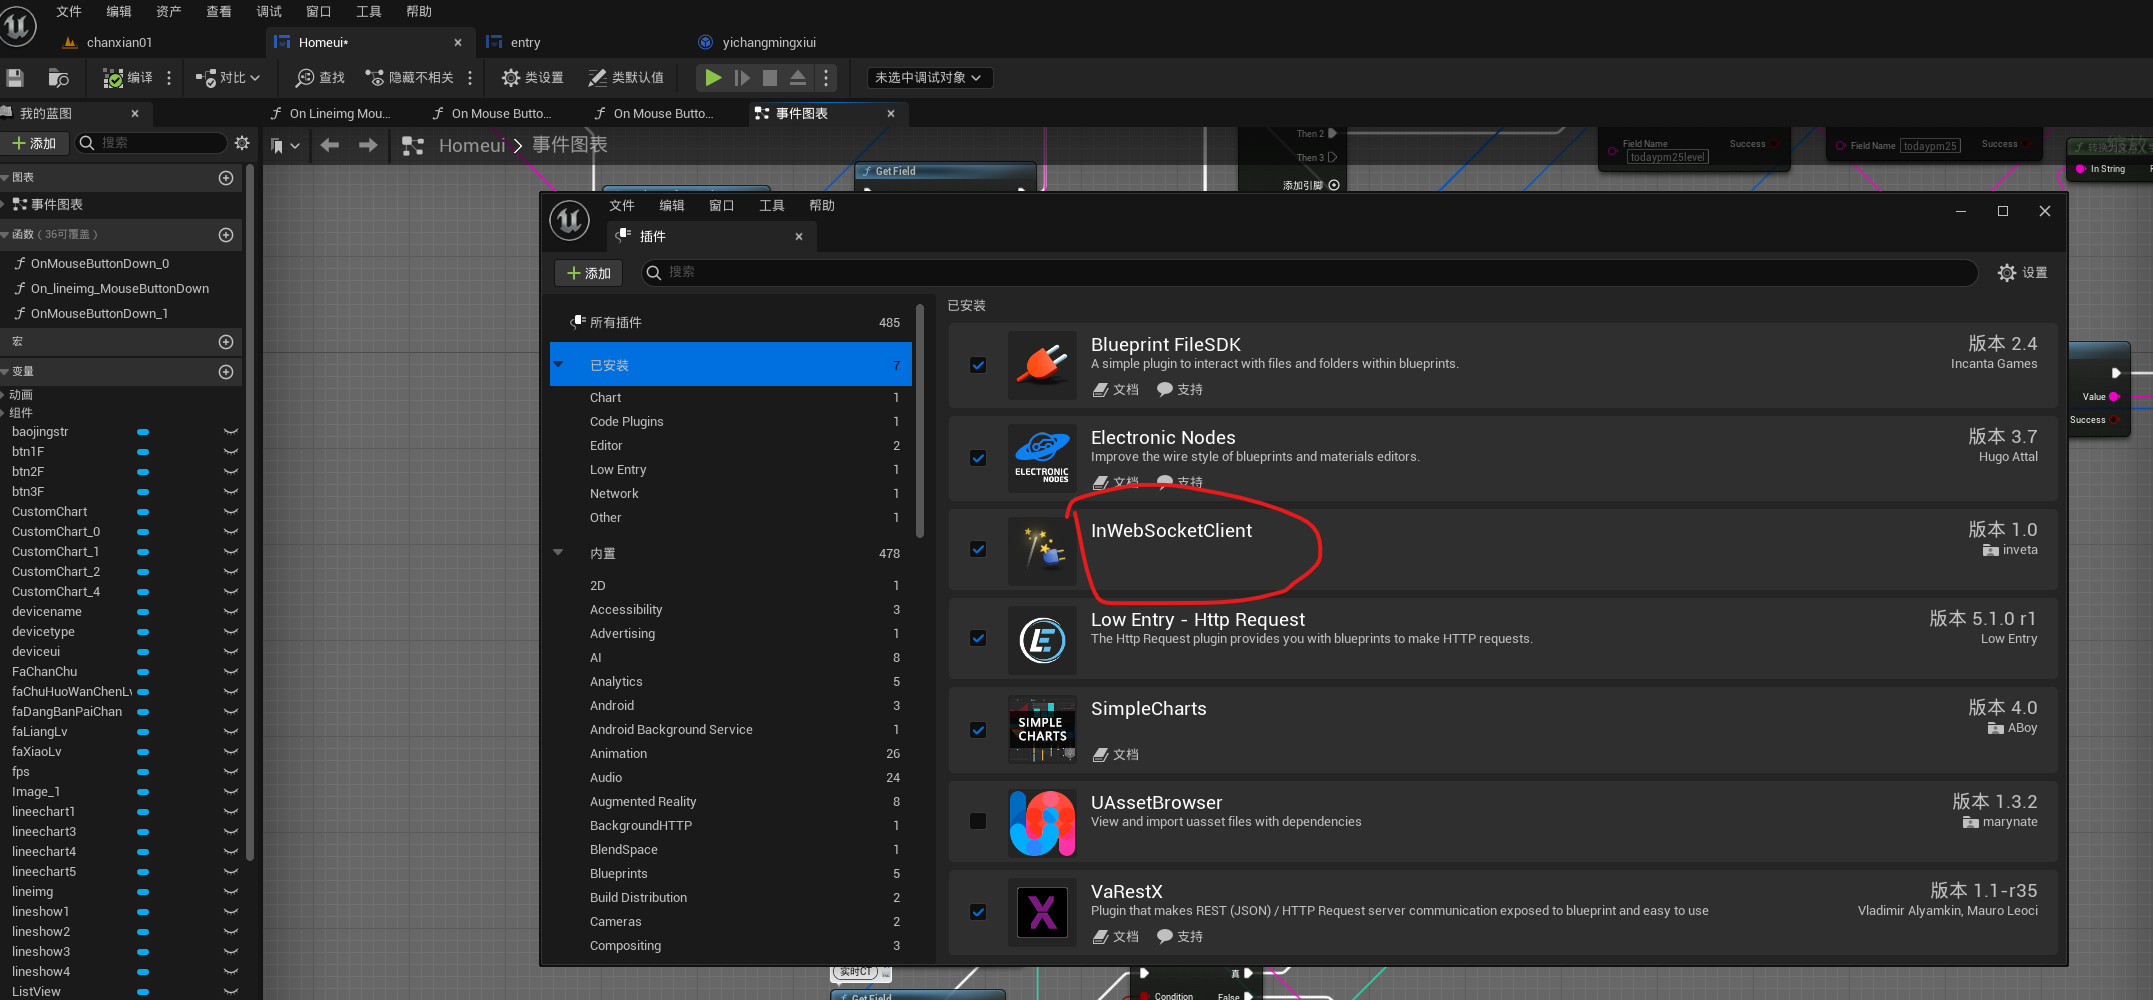This screenshot has width=2153, height=1000.
Task: Open My Blueprint settings gear
Action: pyautogui.click(x=242, y=143)
